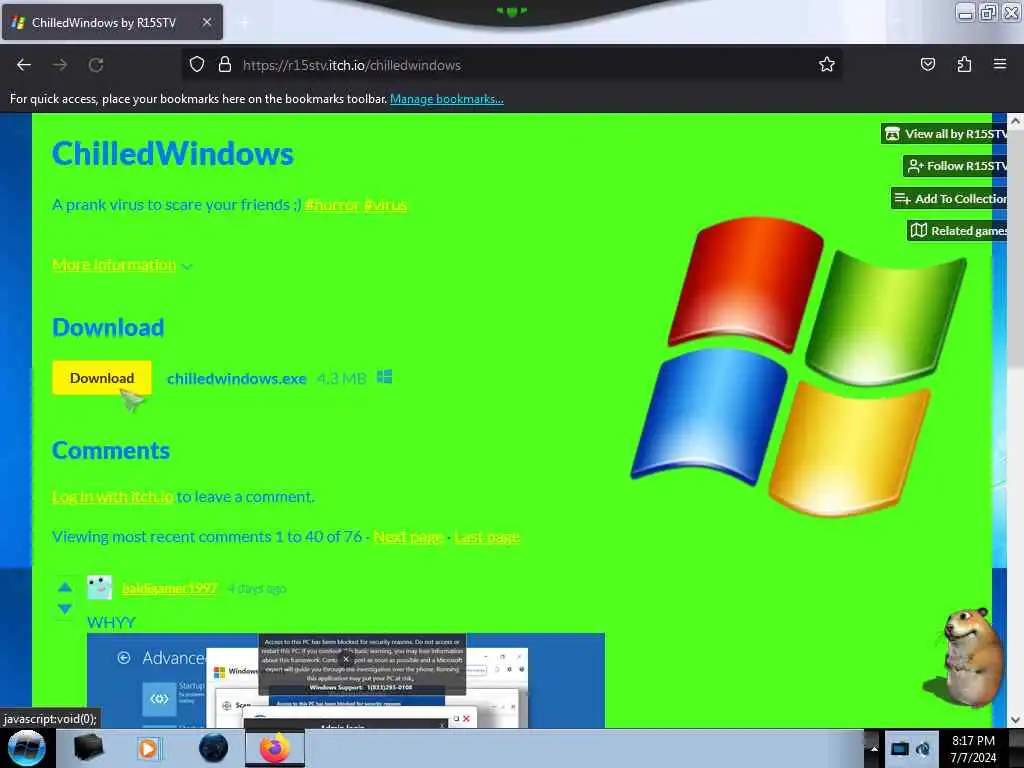Click Related games button
The height and width of the screenshot is (768, 1024).
(x=957, y=231)
